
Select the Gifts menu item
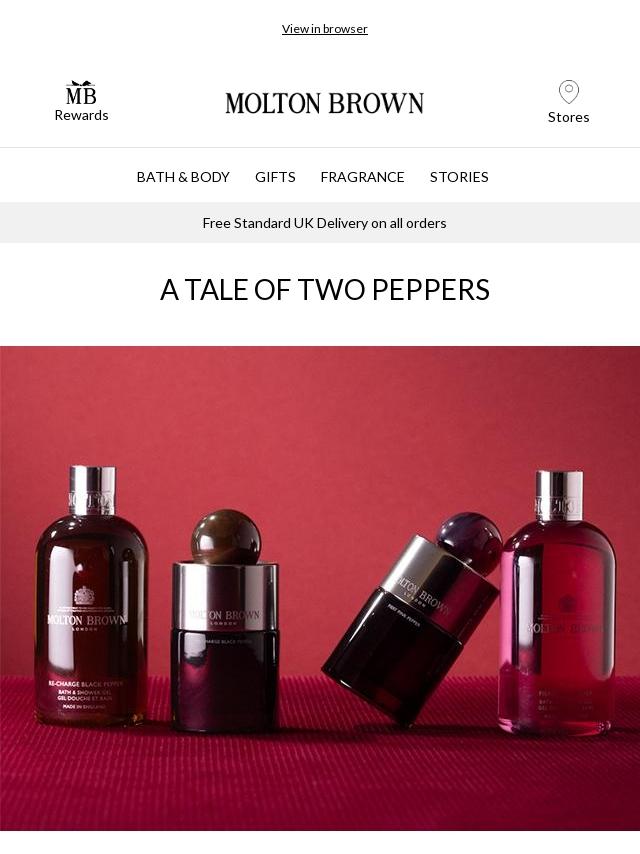[275, 177]
